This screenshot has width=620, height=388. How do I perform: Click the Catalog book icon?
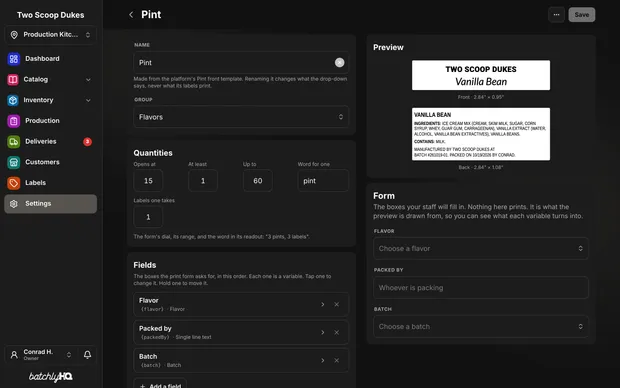pos(13,79)
